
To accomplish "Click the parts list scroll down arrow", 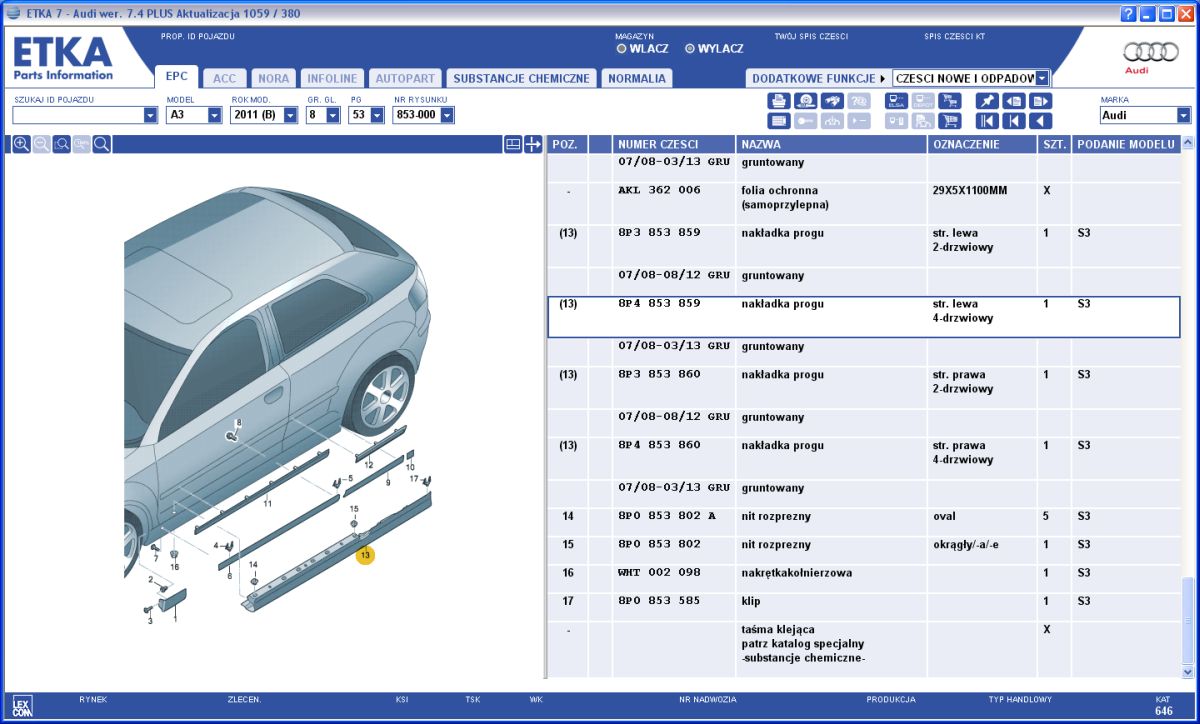I will coord(1188,671).
